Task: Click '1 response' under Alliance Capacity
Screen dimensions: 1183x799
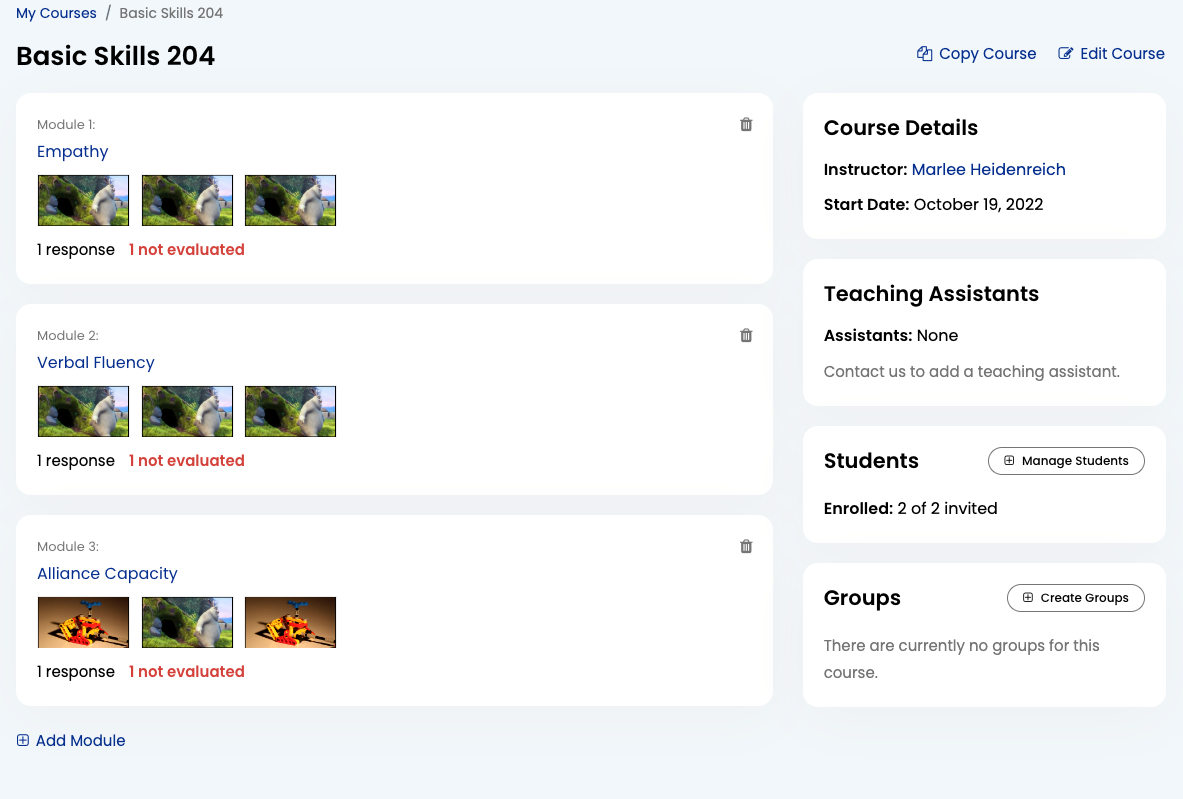Action: click(x=75, y=671)
